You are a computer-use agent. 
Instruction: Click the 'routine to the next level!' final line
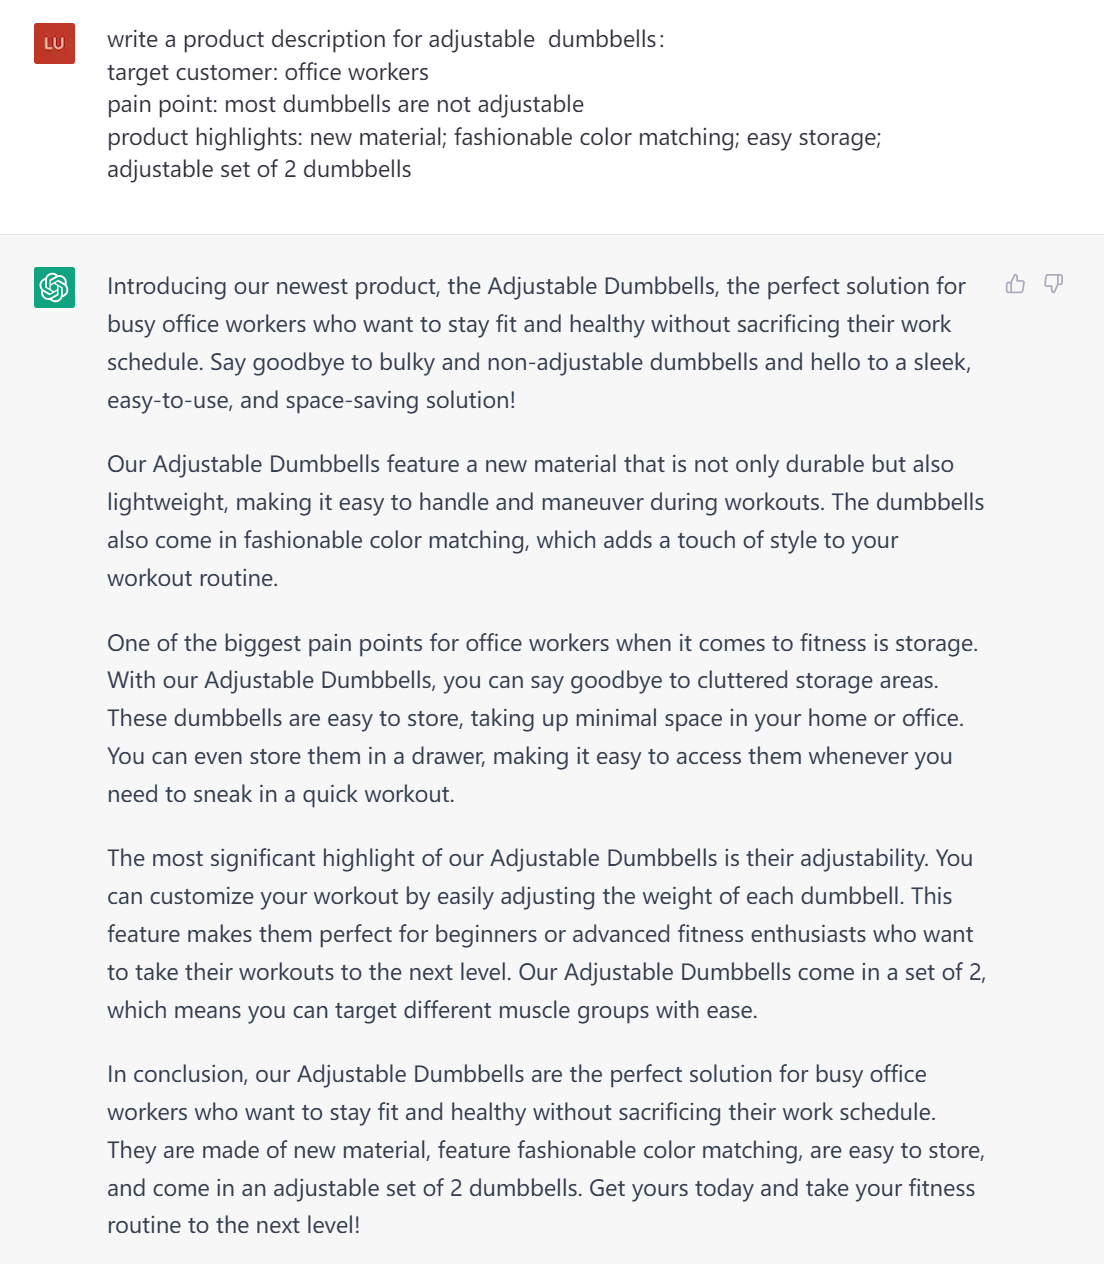click(233, 1226)
